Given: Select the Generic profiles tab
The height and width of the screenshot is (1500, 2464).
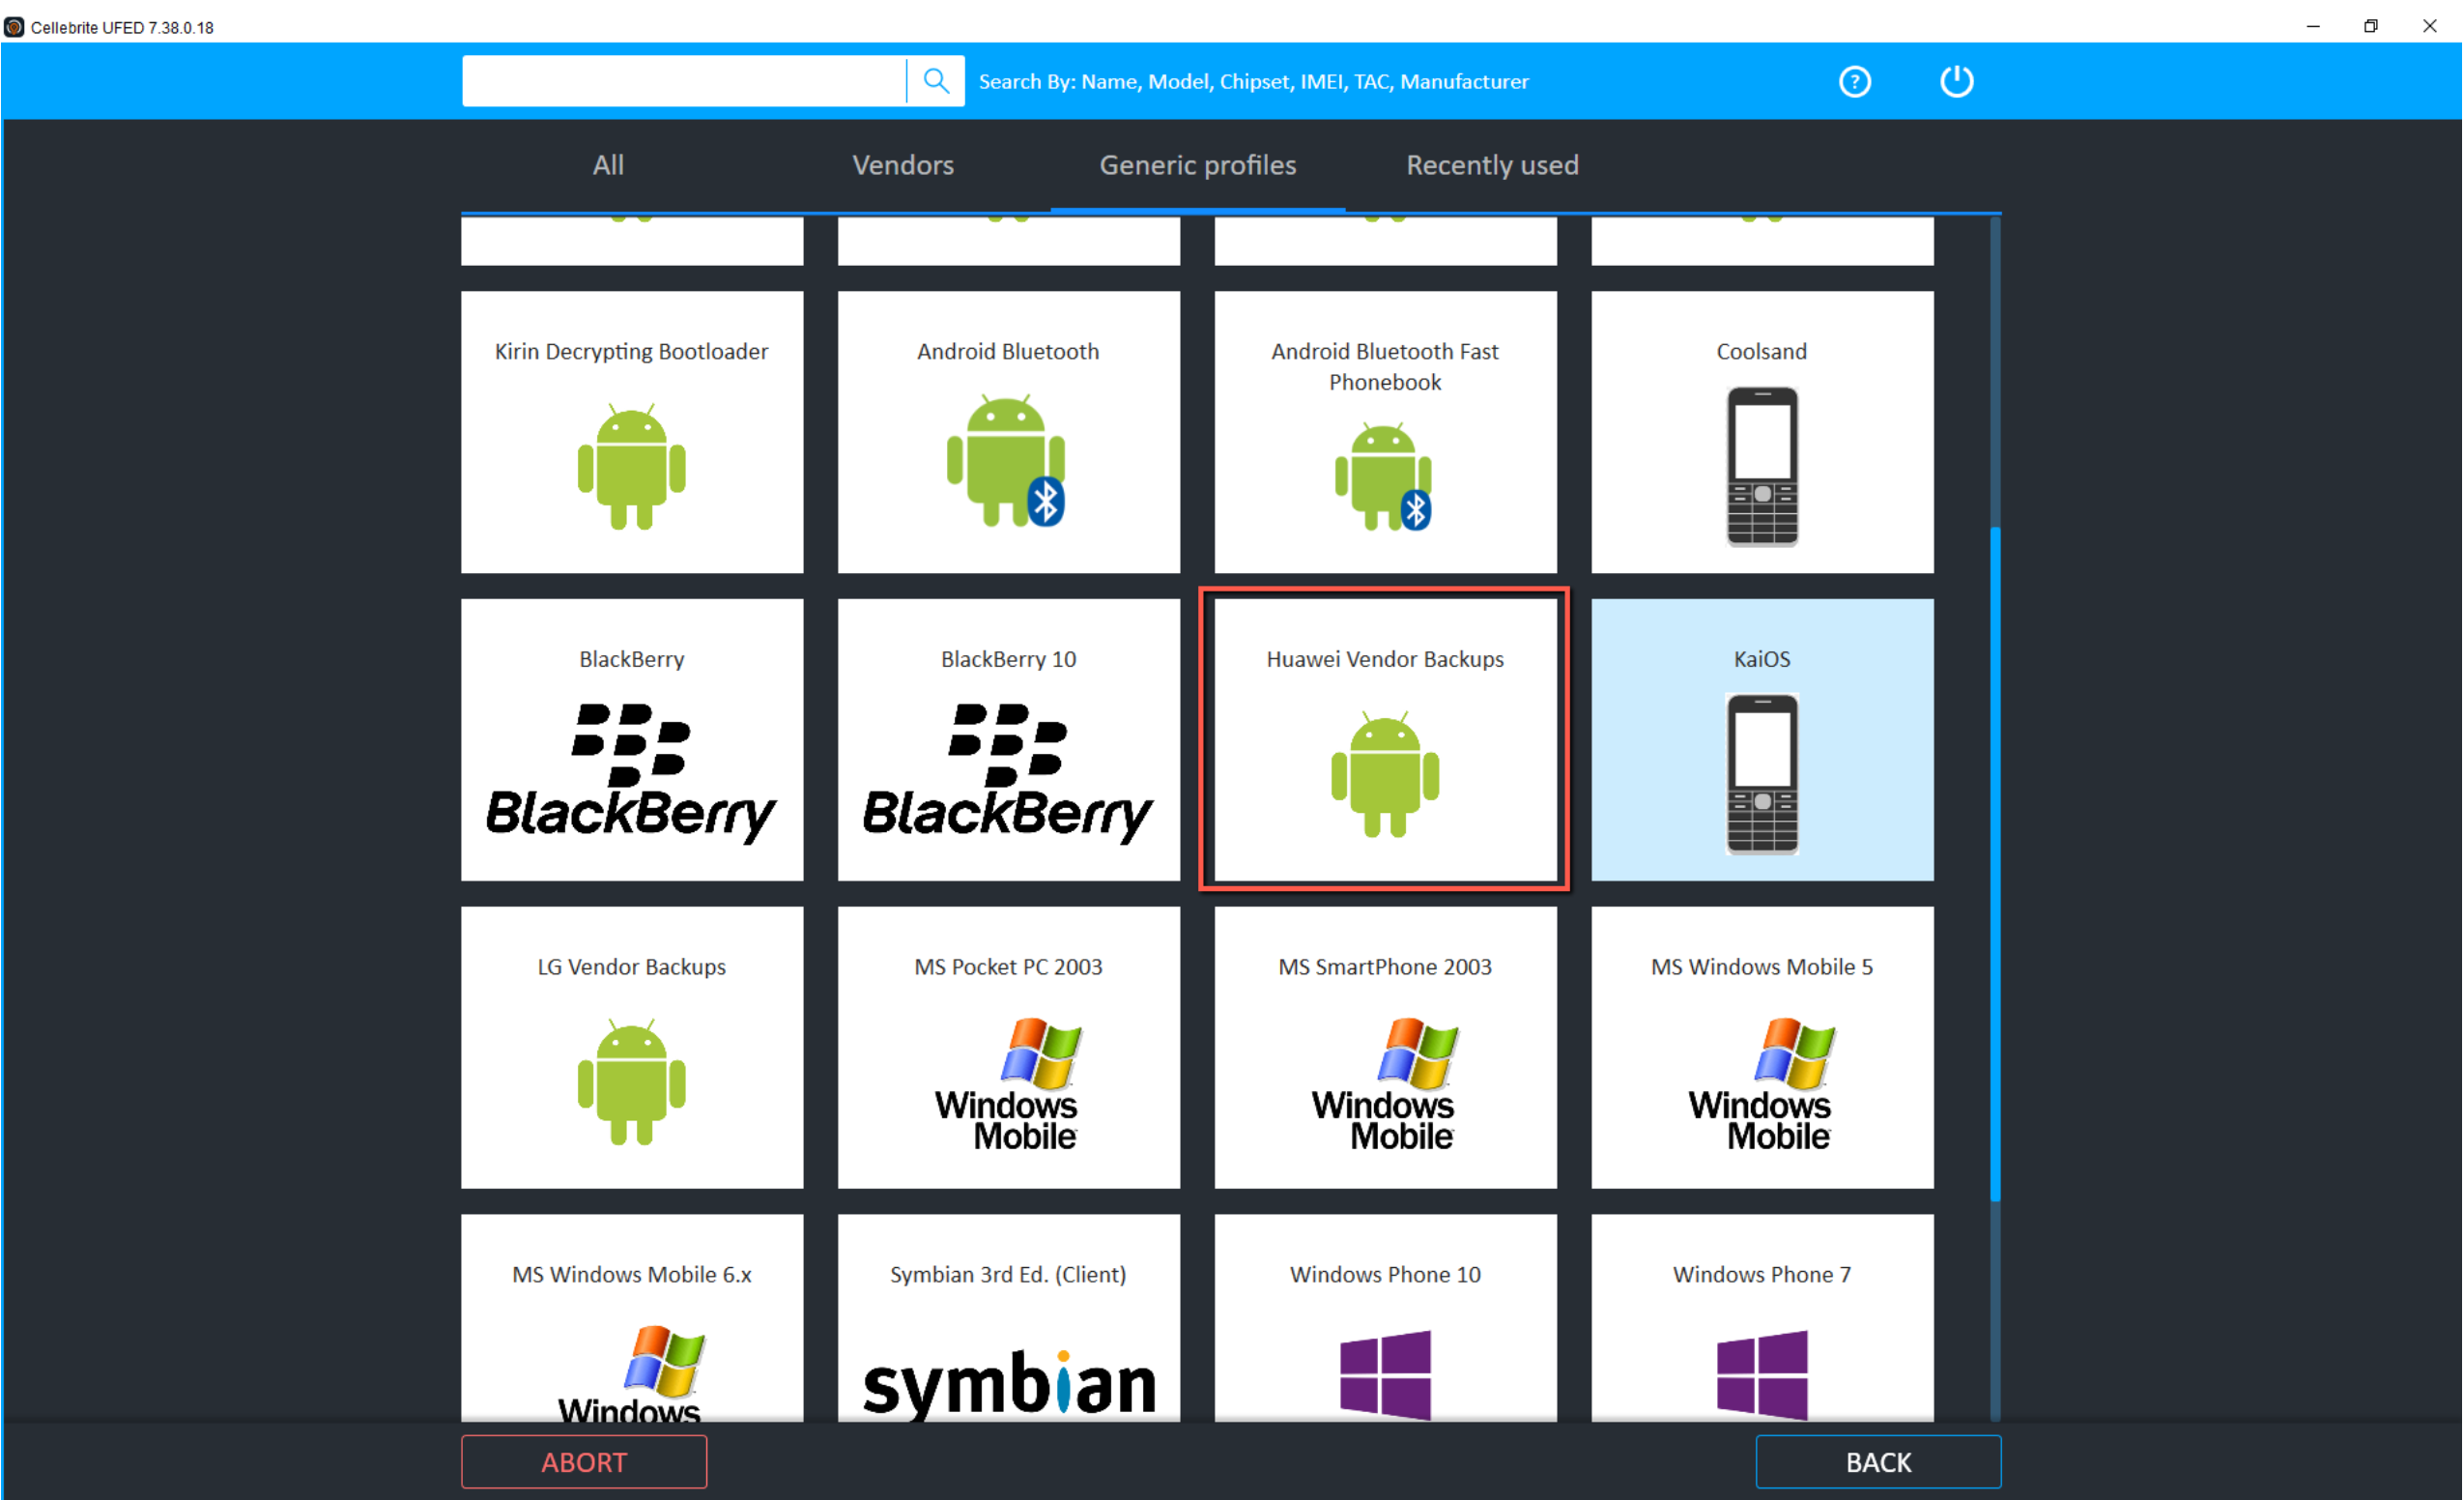Looking at the screenshot, I should click(x=1198, y=165).
